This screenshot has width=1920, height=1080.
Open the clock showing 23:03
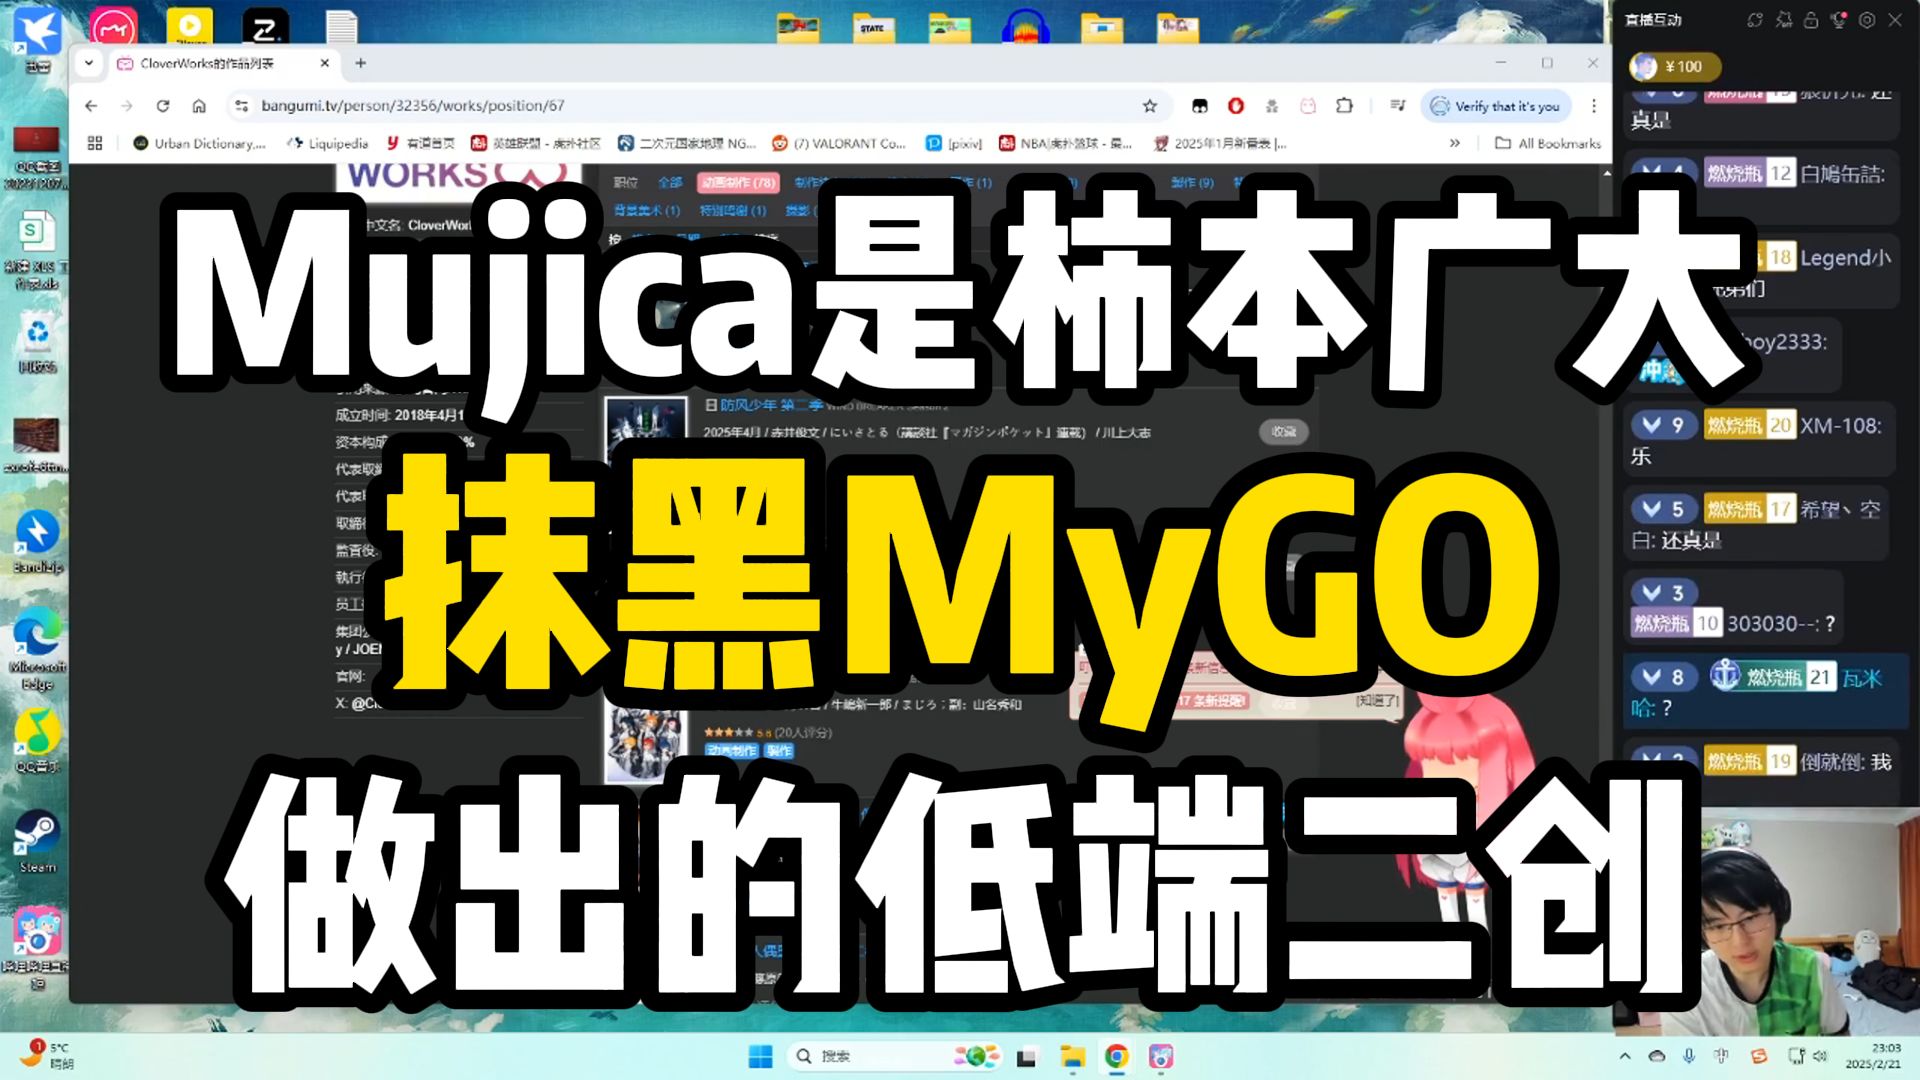pyautogui.click(x=1873, y=1056)
